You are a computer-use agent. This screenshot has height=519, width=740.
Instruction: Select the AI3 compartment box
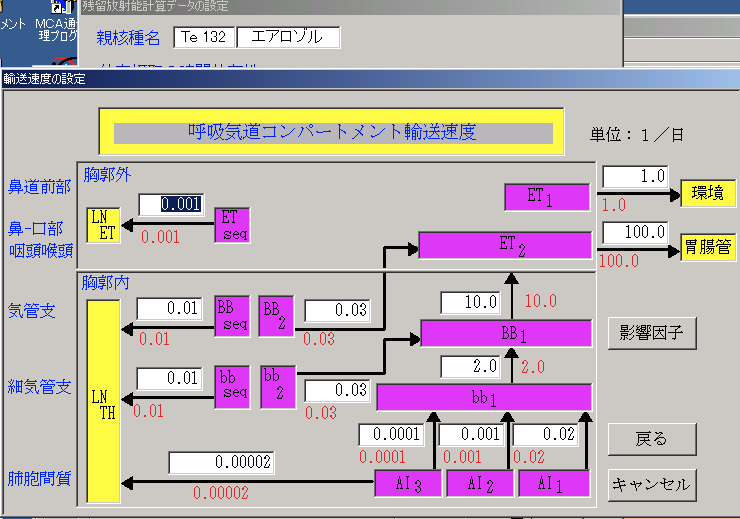coord(406,483)
